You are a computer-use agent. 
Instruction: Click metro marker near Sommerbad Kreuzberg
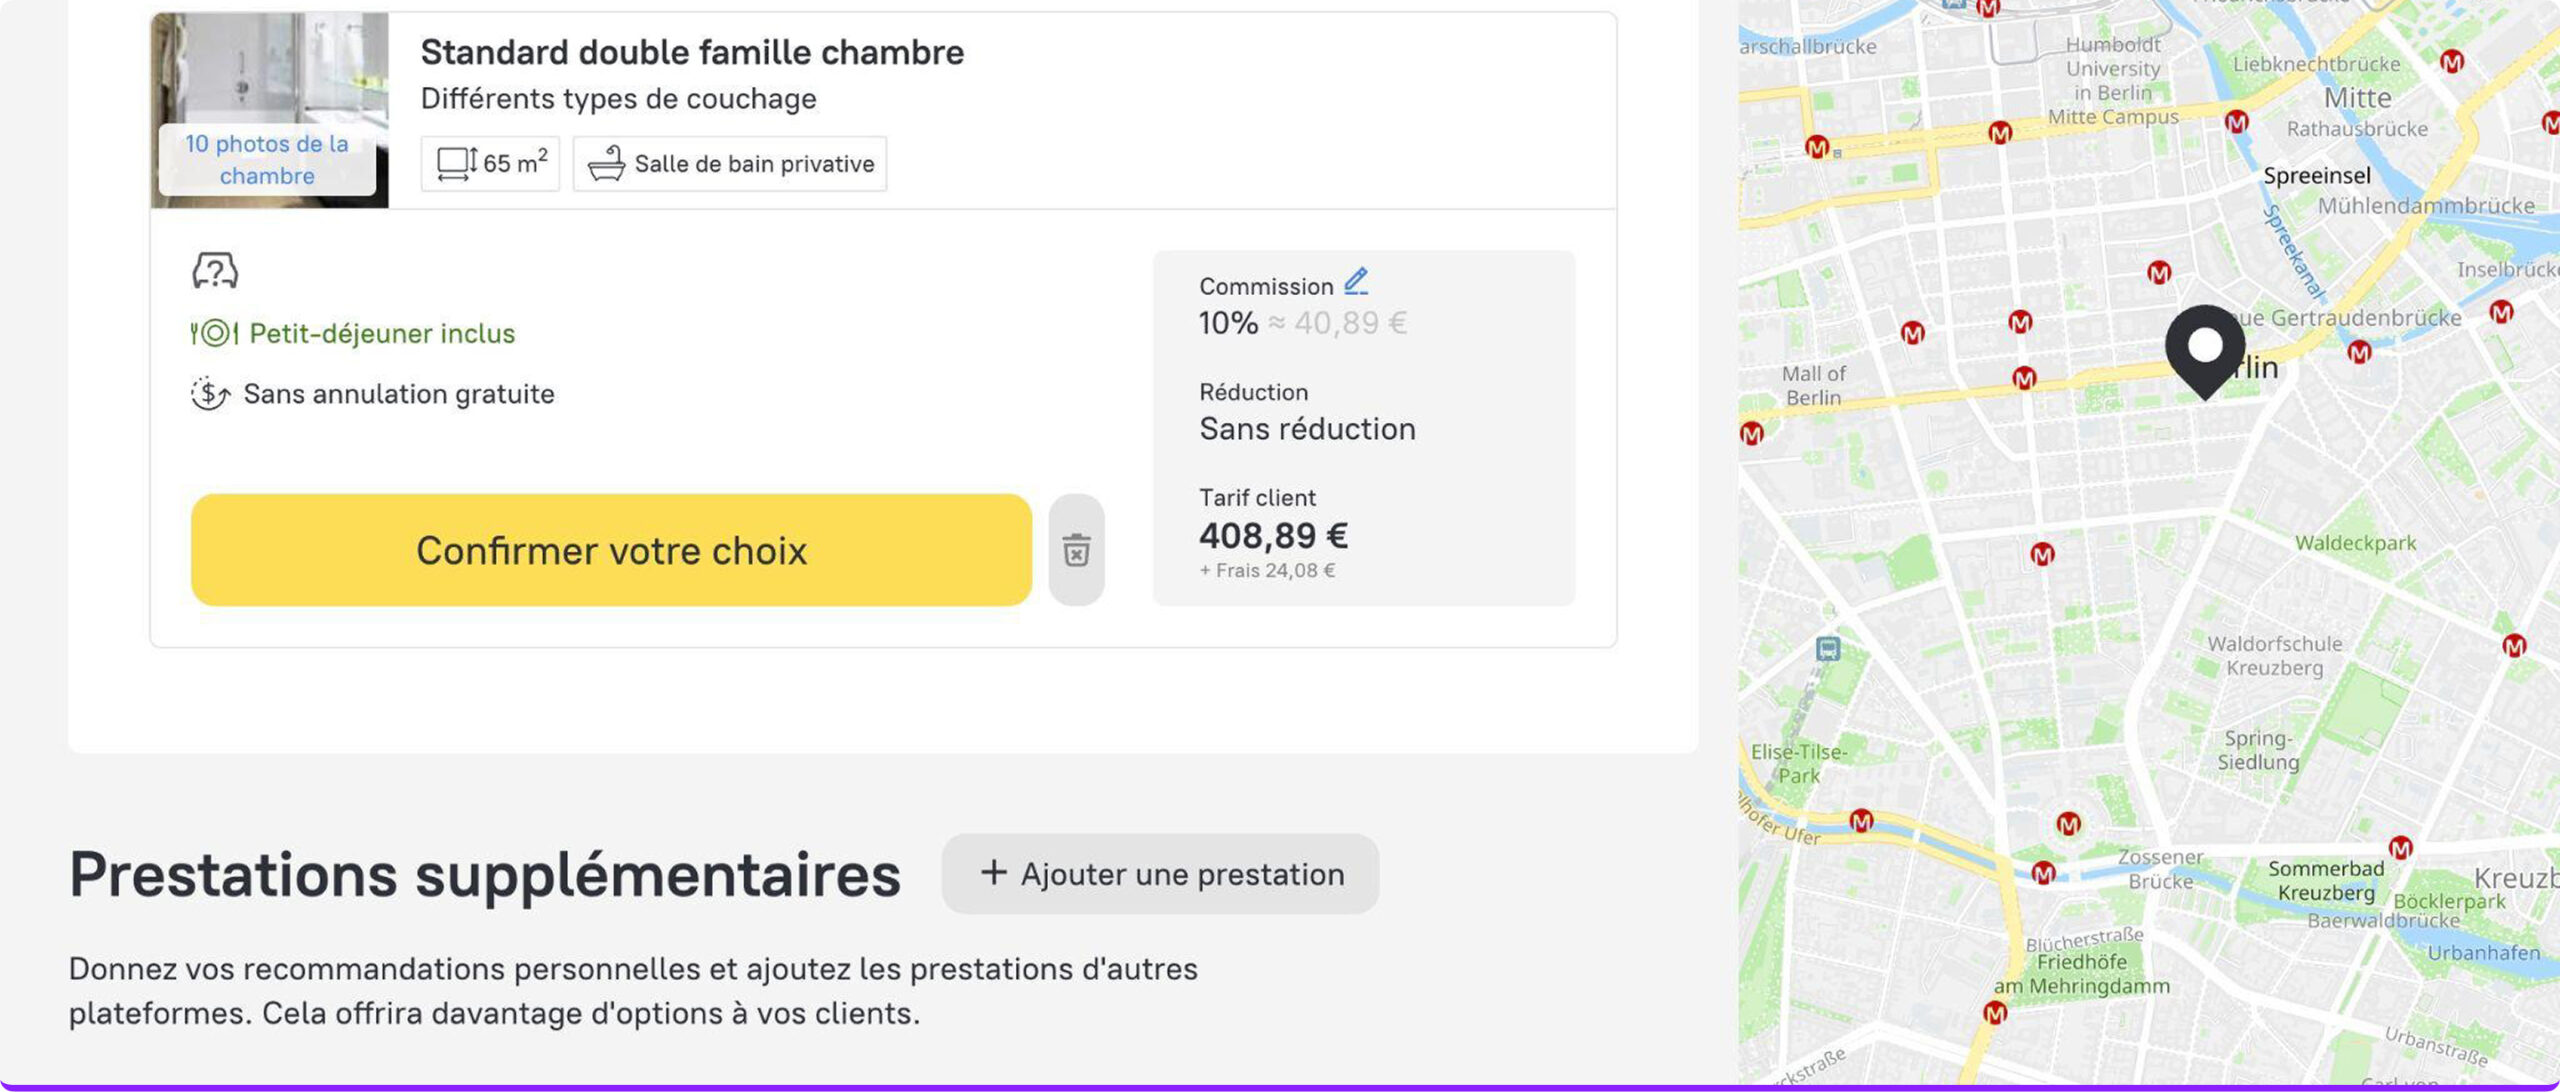click(2400, 848)
